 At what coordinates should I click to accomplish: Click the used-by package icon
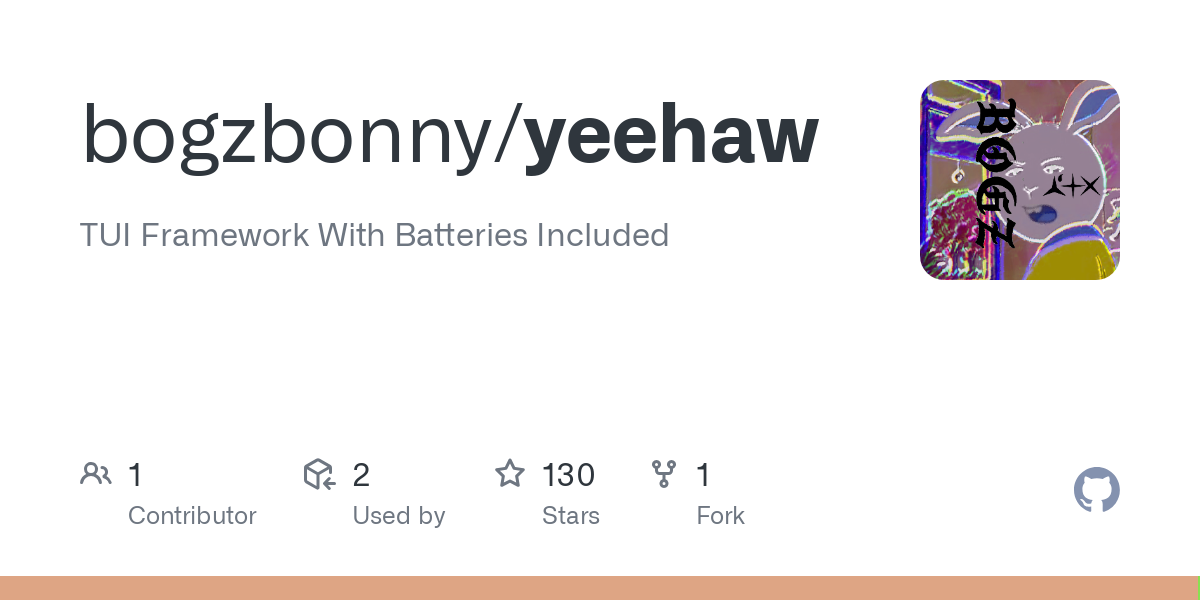click(319, 474)
